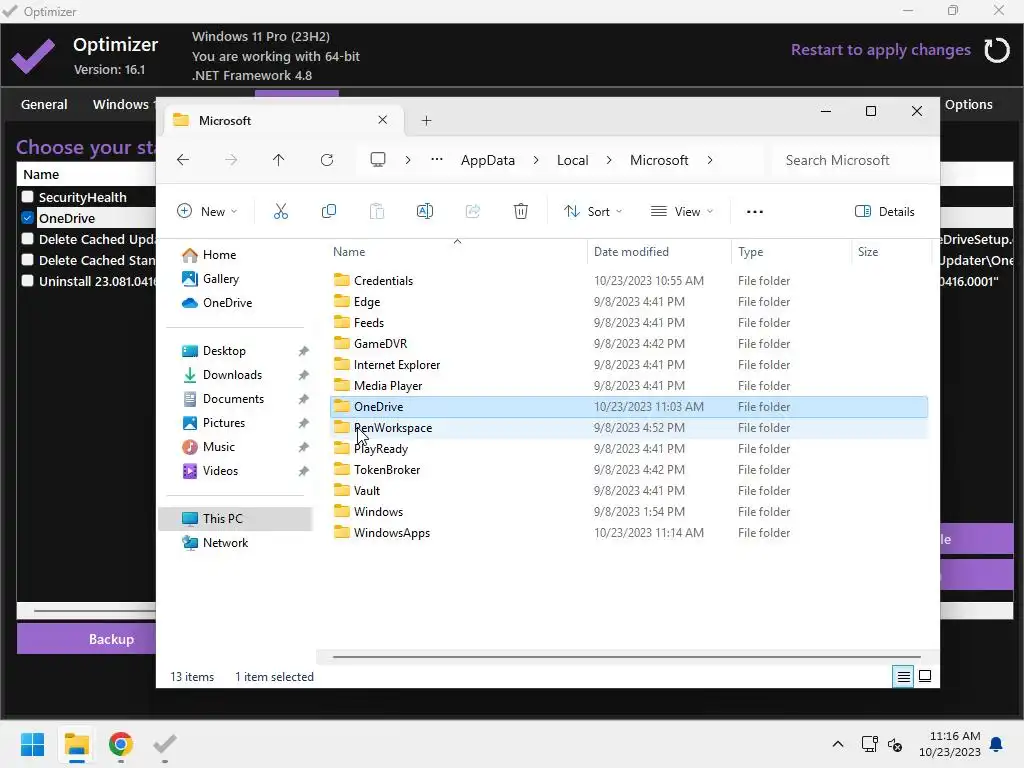Image resolution: width=1024 pixels, height=768 pixels.
Task: Expand chevron after This PC icon in address bar
Action: (x=408, y=160)
